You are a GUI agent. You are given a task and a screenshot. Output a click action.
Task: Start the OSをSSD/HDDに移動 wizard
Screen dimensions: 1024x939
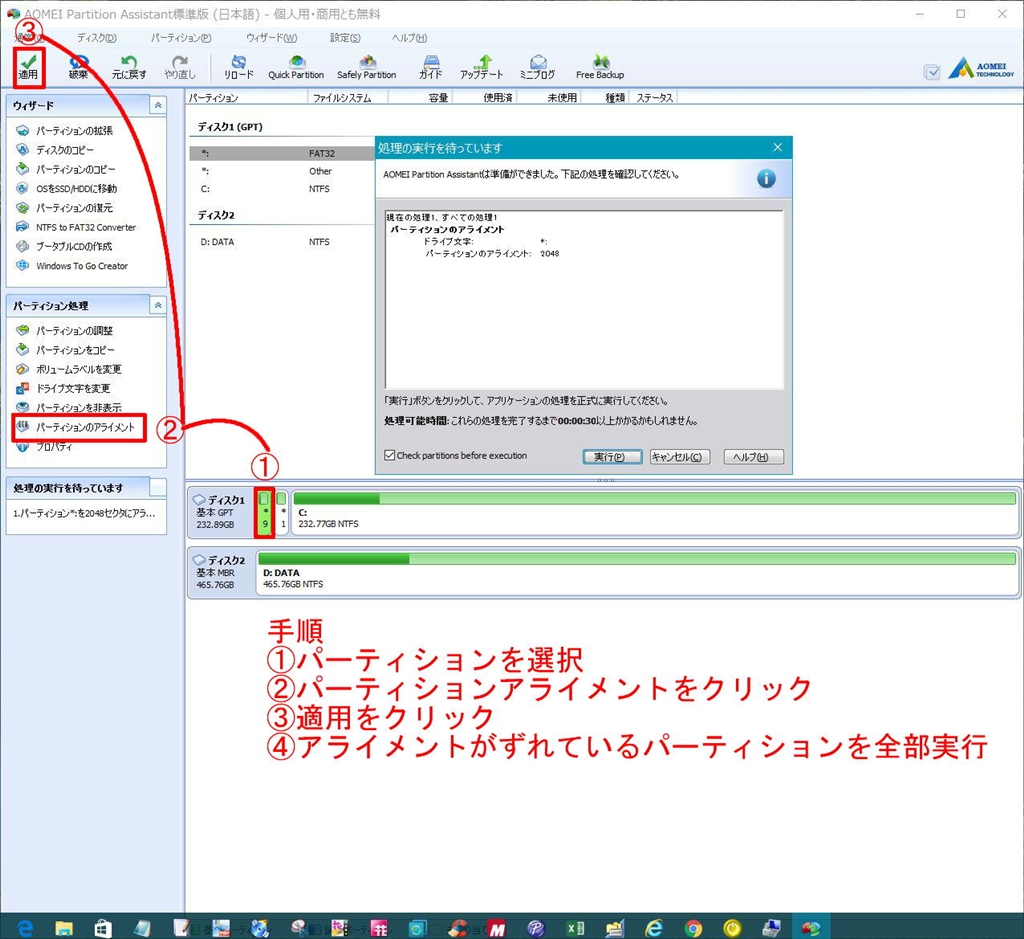(67, 188)
